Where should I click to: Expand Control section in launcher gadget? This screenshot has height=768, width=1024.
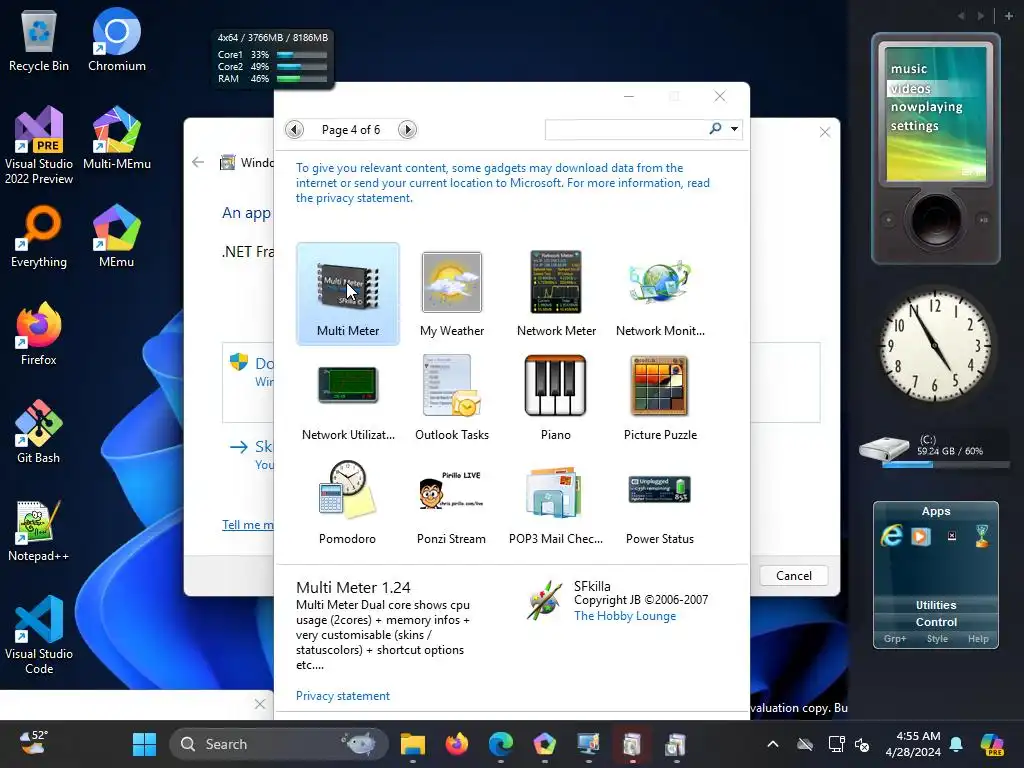[936, 622]
